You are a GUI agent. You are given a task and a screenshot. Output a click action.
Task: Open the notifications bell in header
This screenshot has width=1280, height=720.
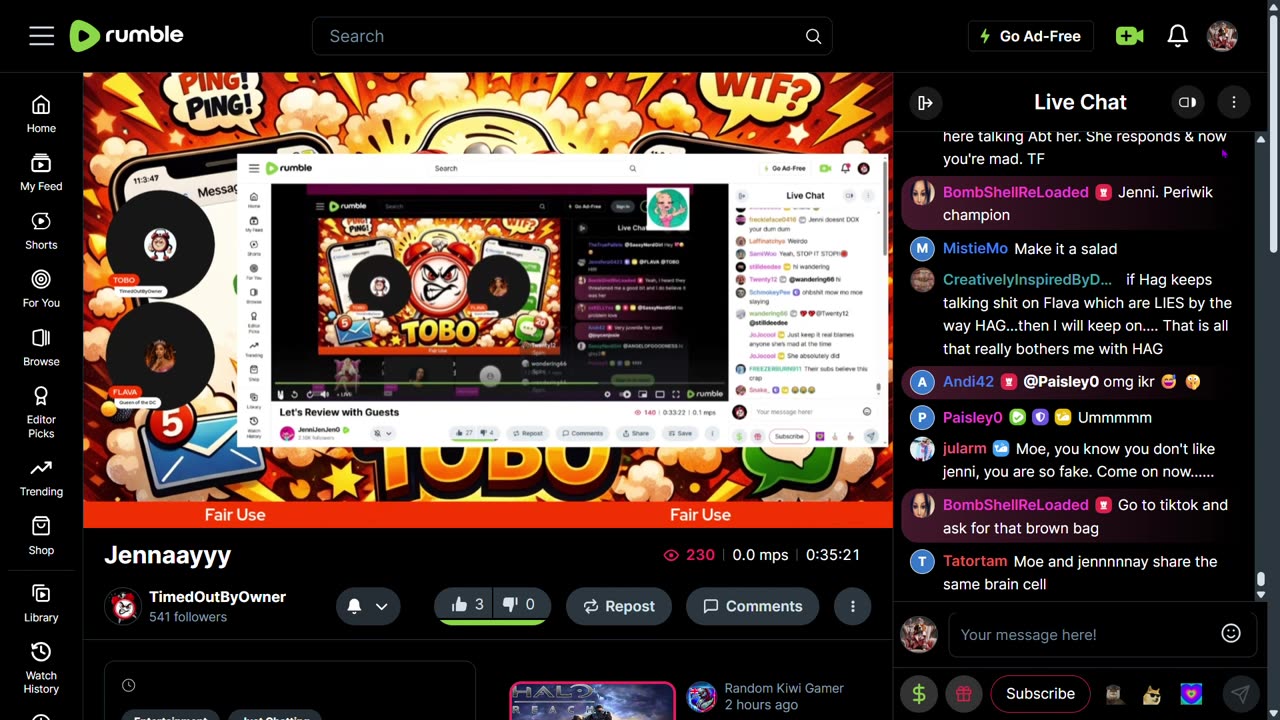(1178, 36)
